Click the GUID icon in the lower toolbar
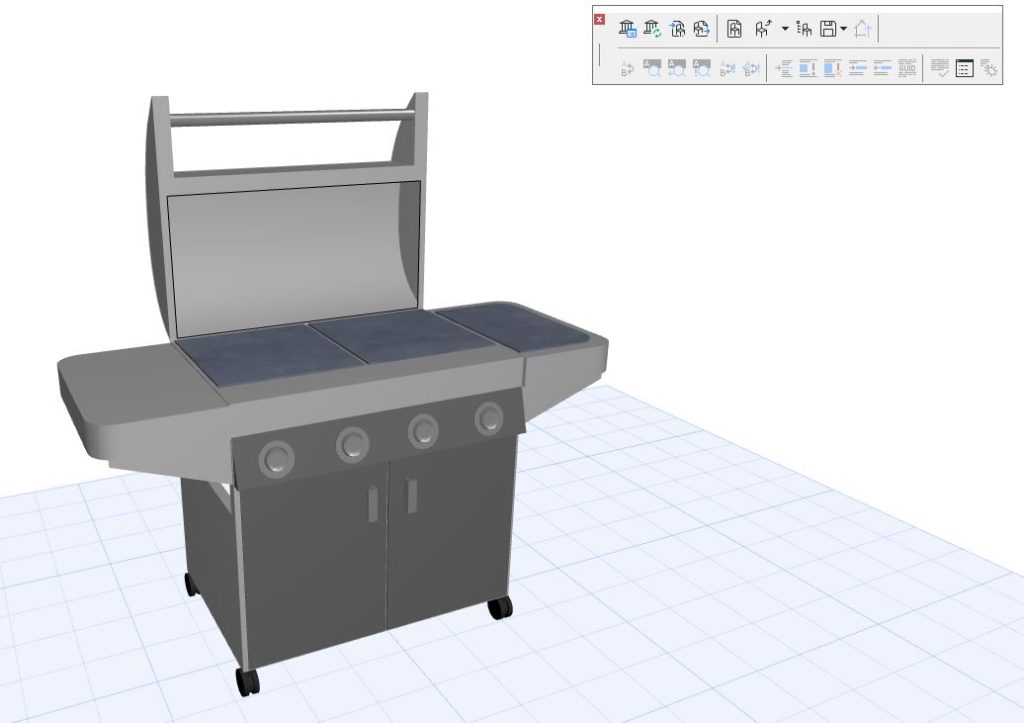This screenshot has height=723, width=1024. pos(906,68)
